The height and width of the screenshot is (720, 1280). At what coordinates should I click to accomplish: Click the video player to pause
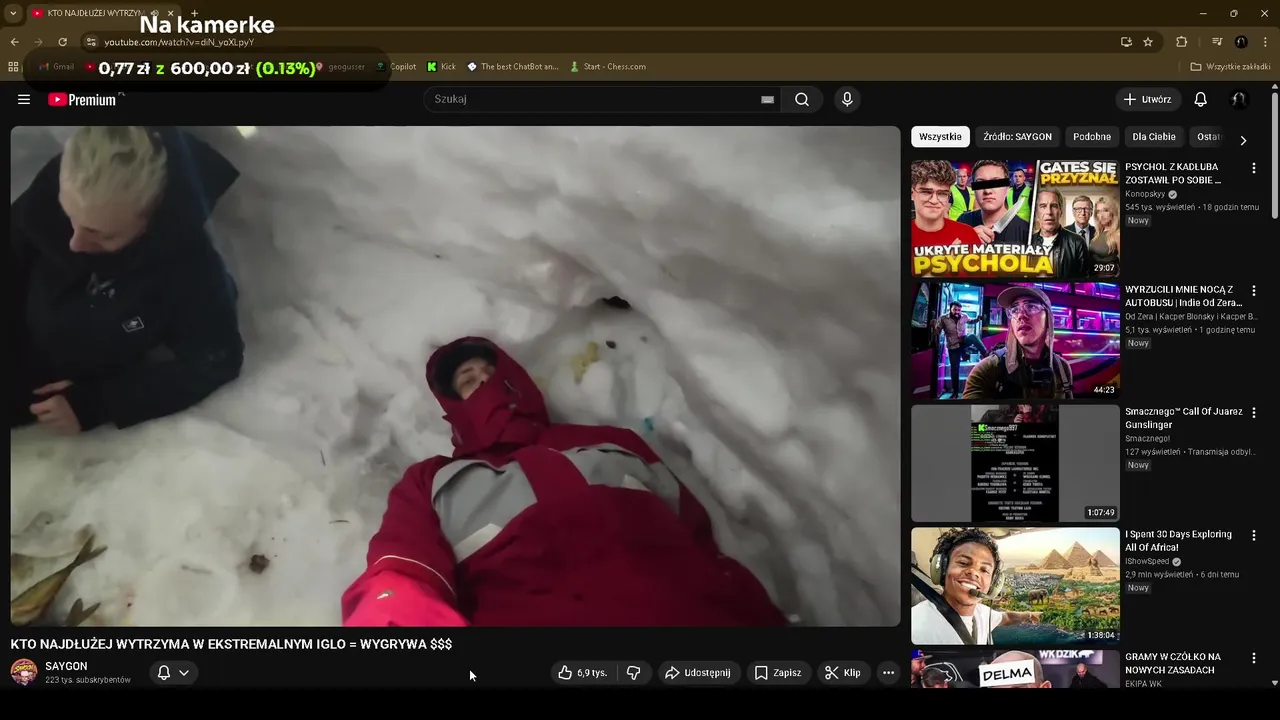(x=455, y=376)
